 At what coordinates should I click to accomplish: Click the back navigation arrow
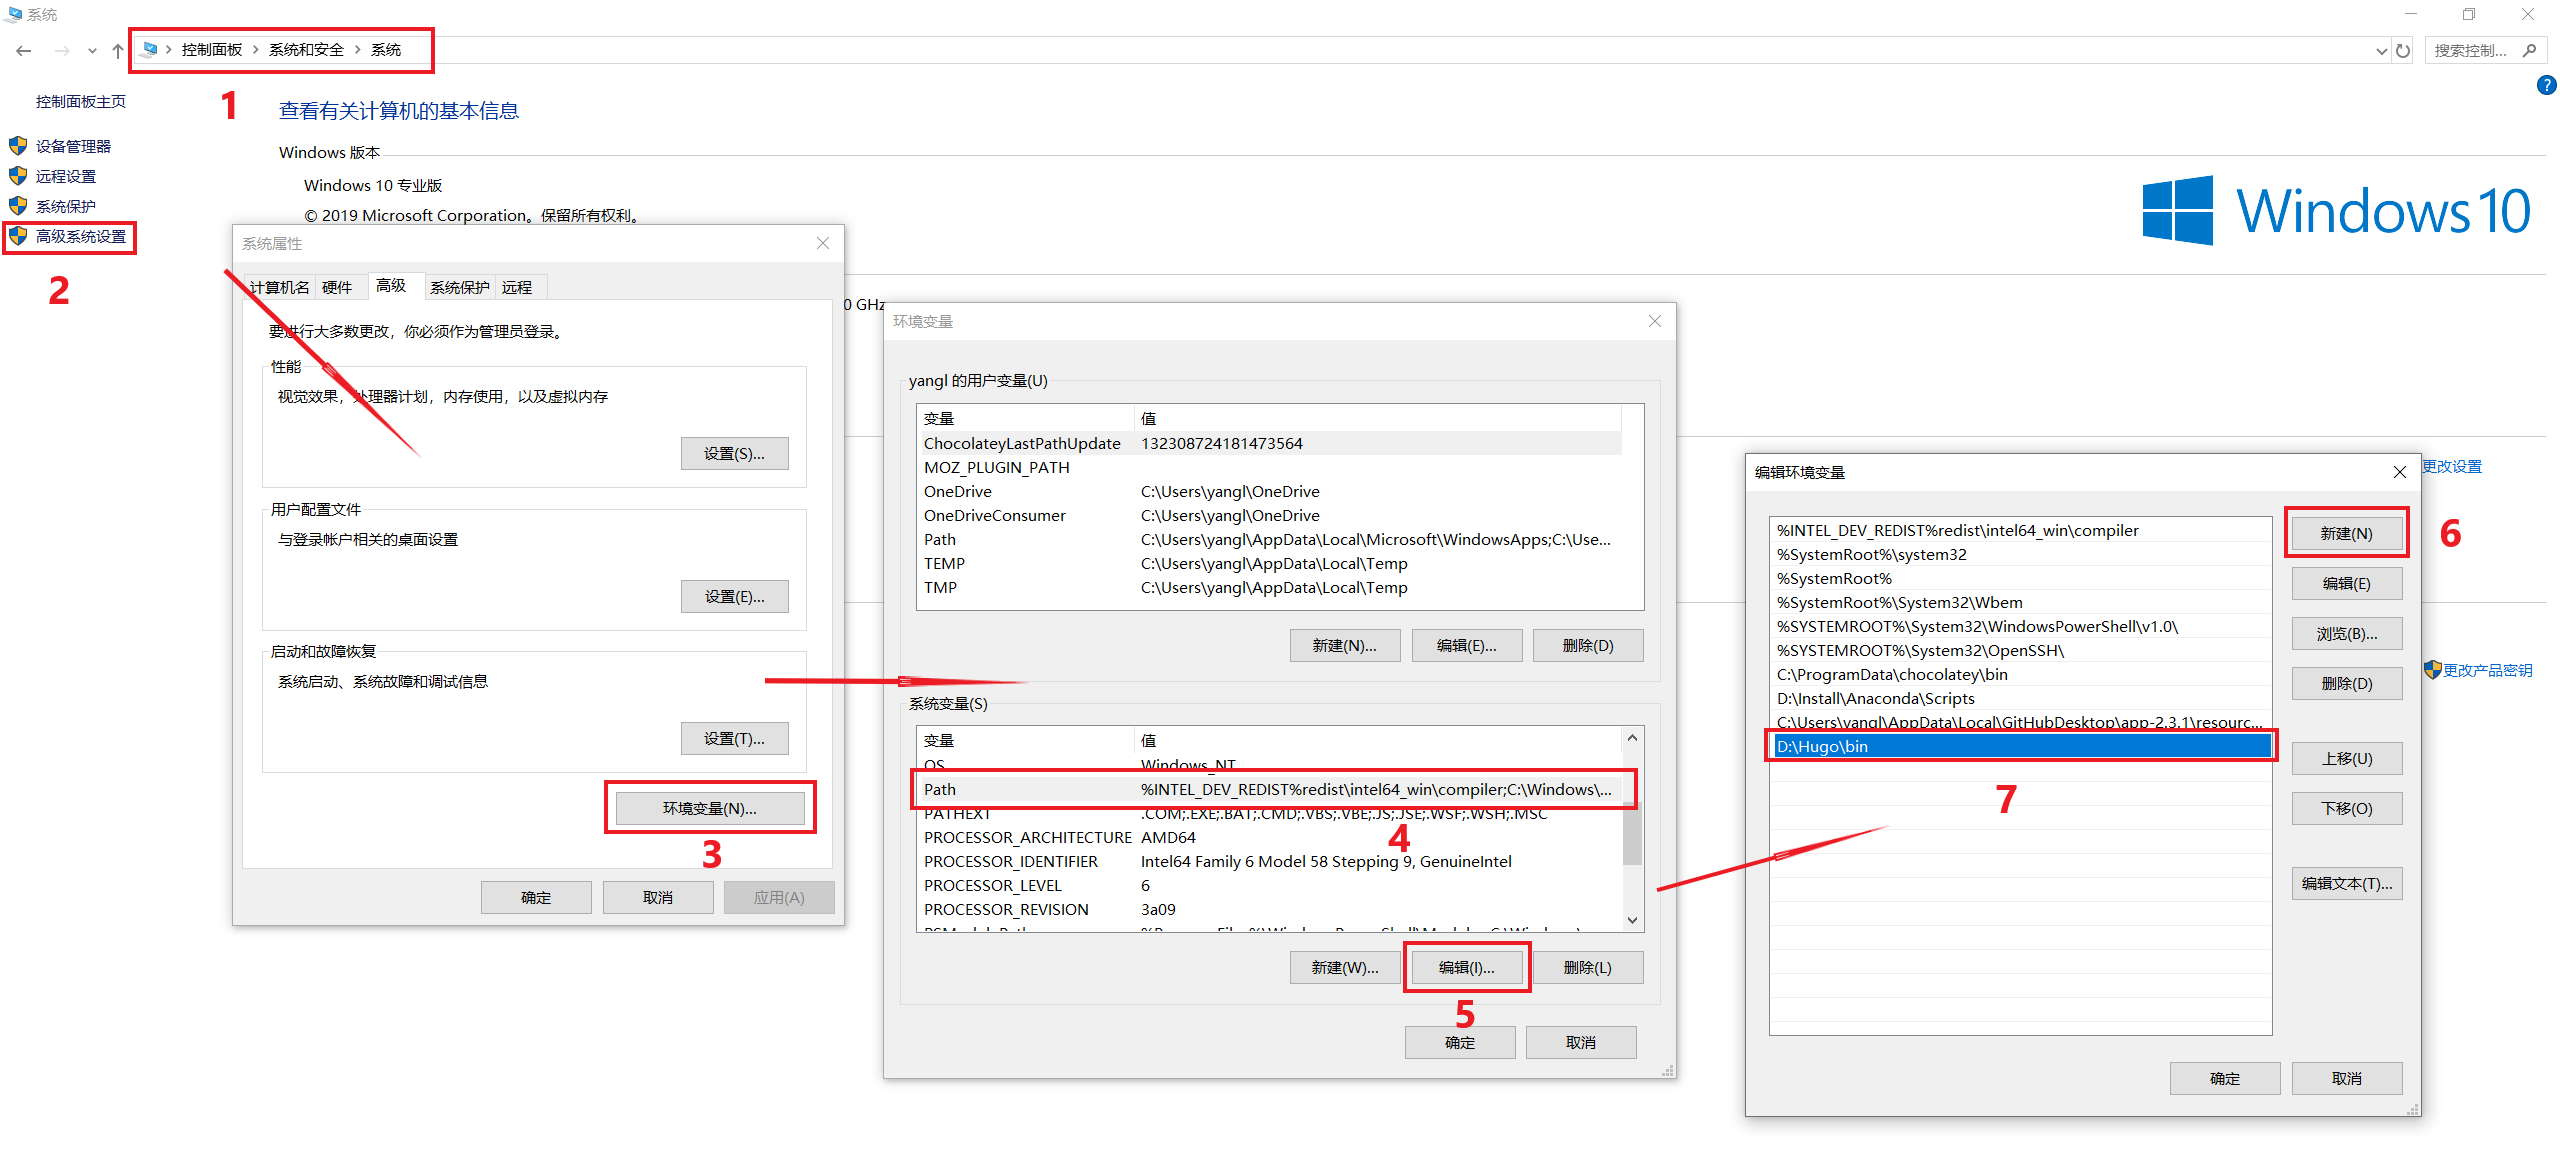point(24,50)
